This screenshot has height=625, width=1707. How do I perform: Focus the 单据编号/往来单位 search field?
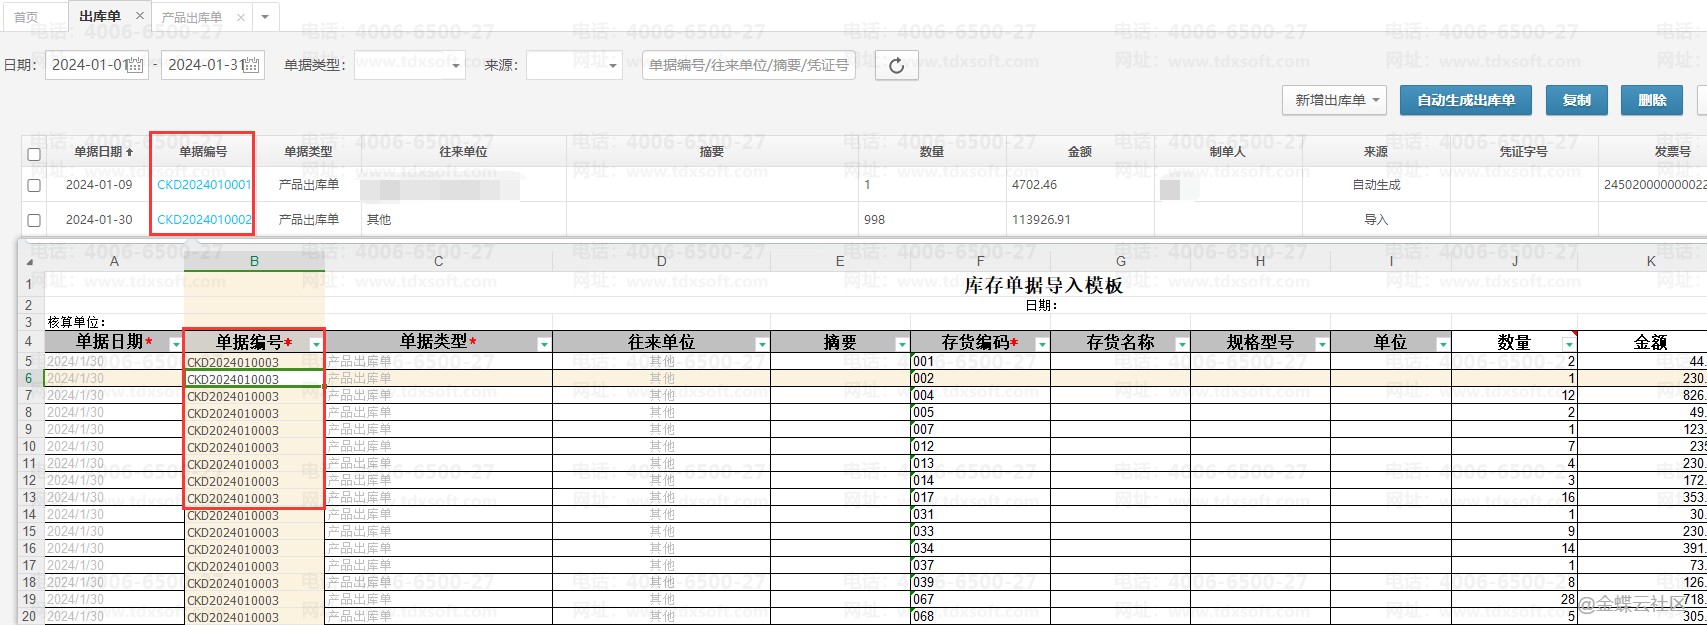748,66
